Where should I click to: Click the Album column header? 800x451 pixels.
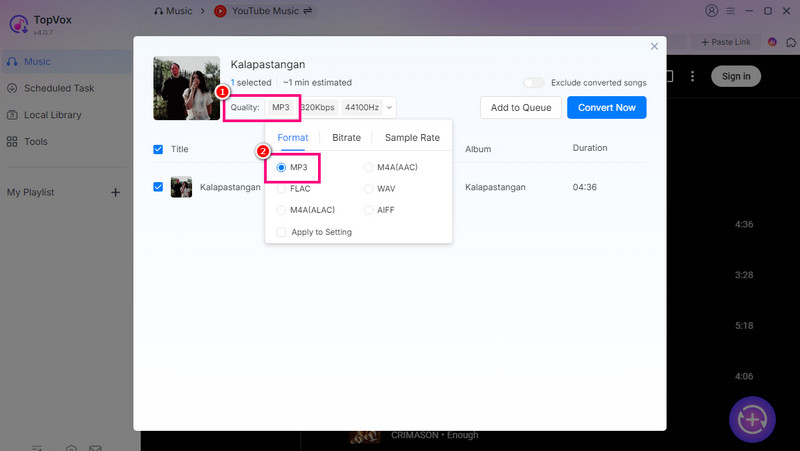(478, 149)
